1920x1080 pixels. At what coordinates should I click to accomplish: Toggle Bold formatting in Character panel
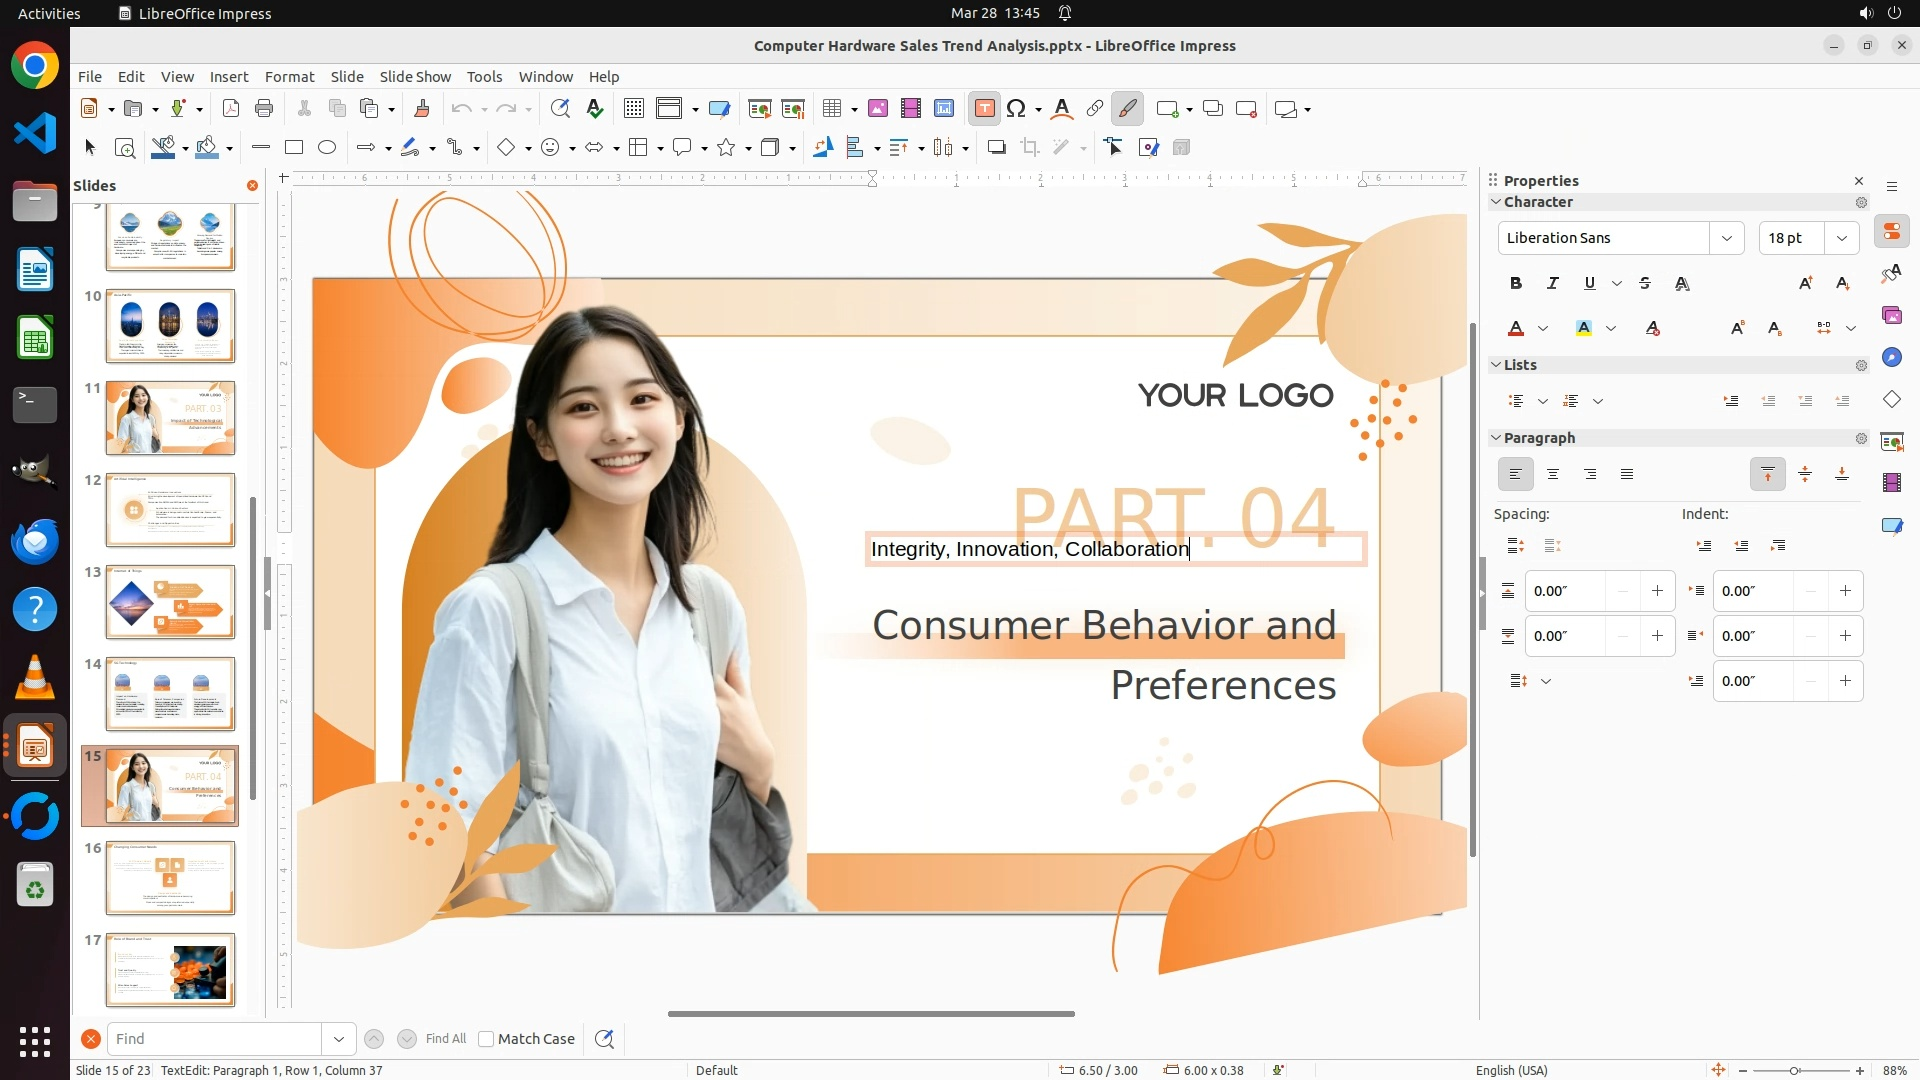(x=1516, y=284)
